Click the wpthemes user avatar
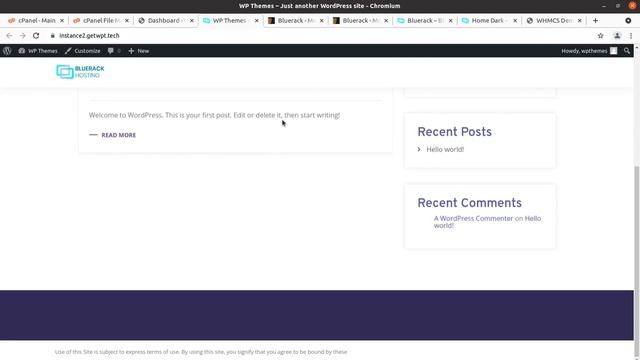The height and width of the screenshot is (360, 640). pyautogui.click(x=613, y=51)
